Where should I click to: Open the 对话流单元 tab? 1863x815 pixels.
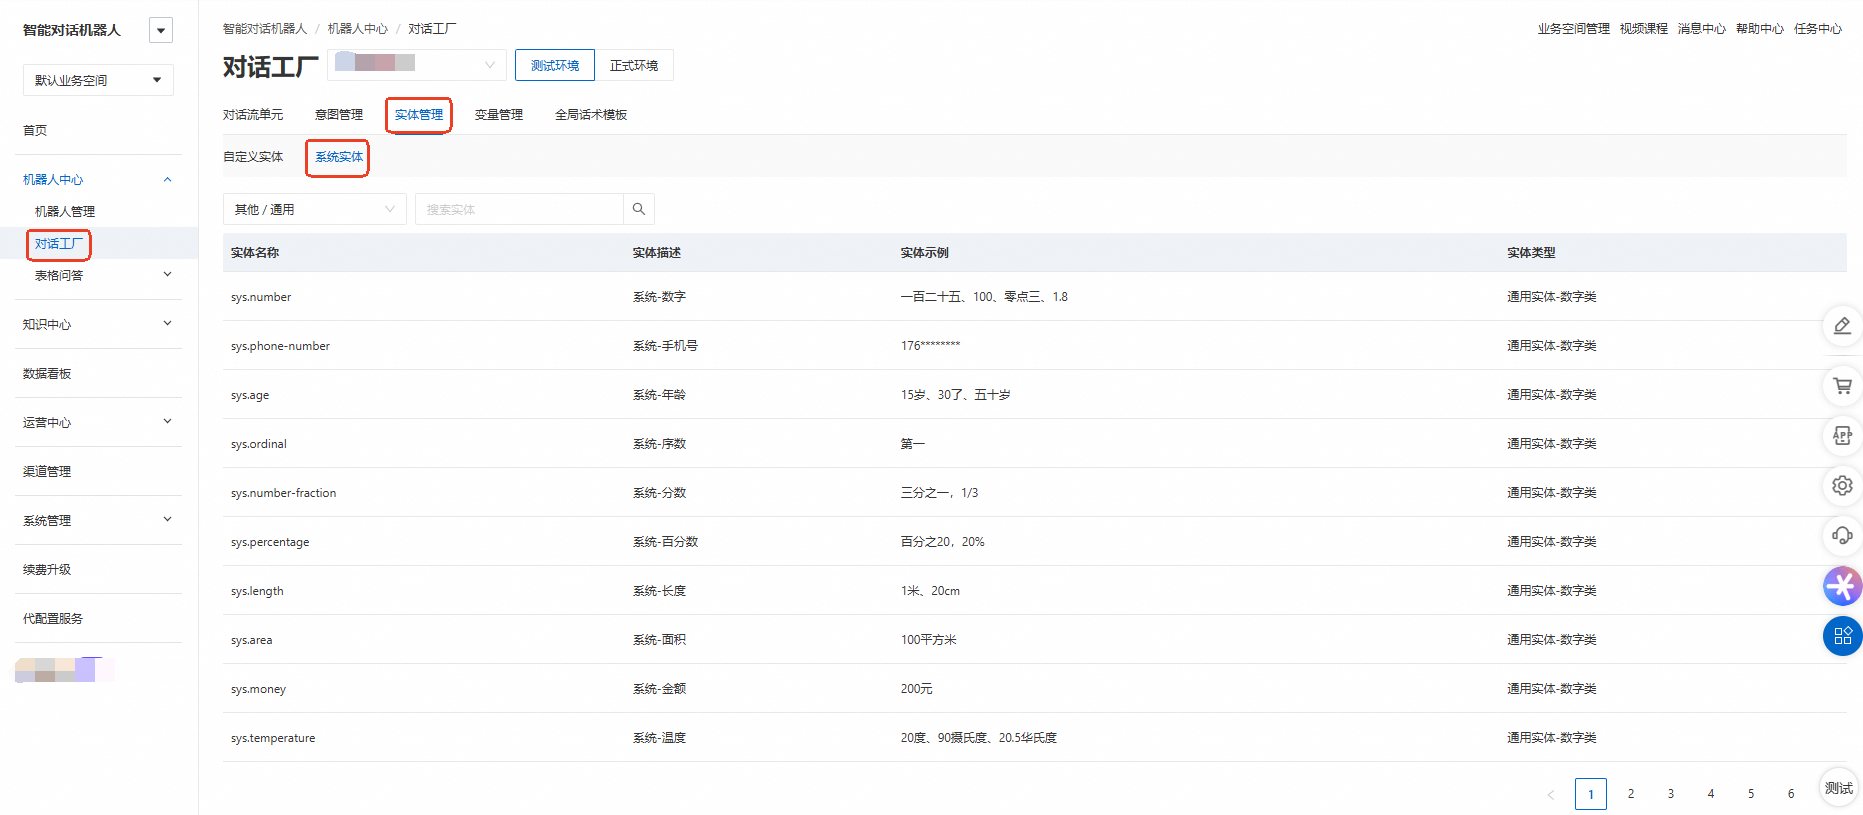coord(253,115)
